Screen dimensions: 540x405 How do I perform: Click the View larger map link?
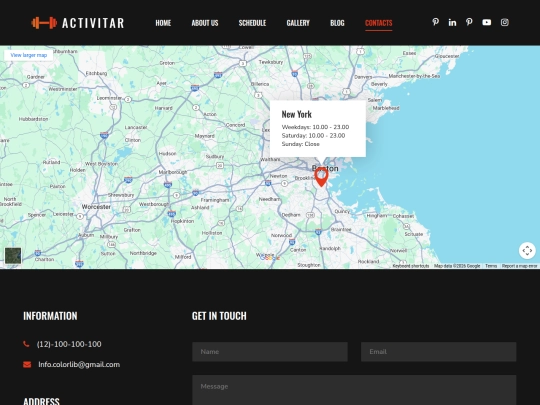29,55
